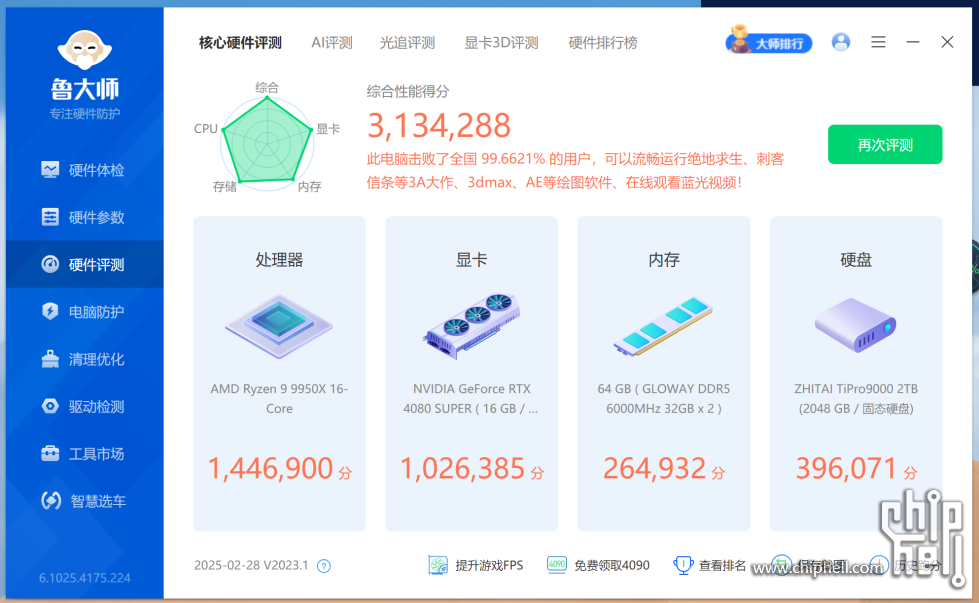Open 工具市场 in the sidebar

coord(84,454)
